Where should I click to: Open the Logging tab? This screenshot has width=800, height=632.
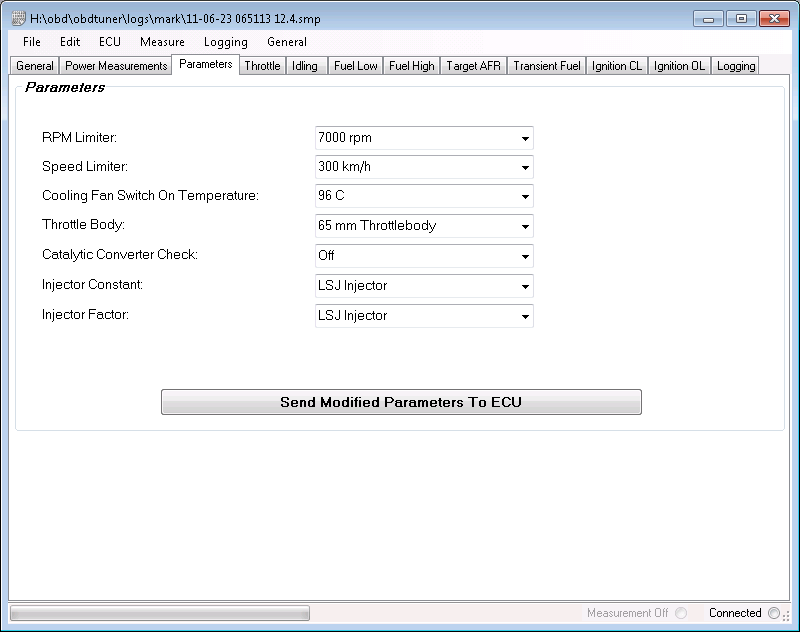(736, 66)
